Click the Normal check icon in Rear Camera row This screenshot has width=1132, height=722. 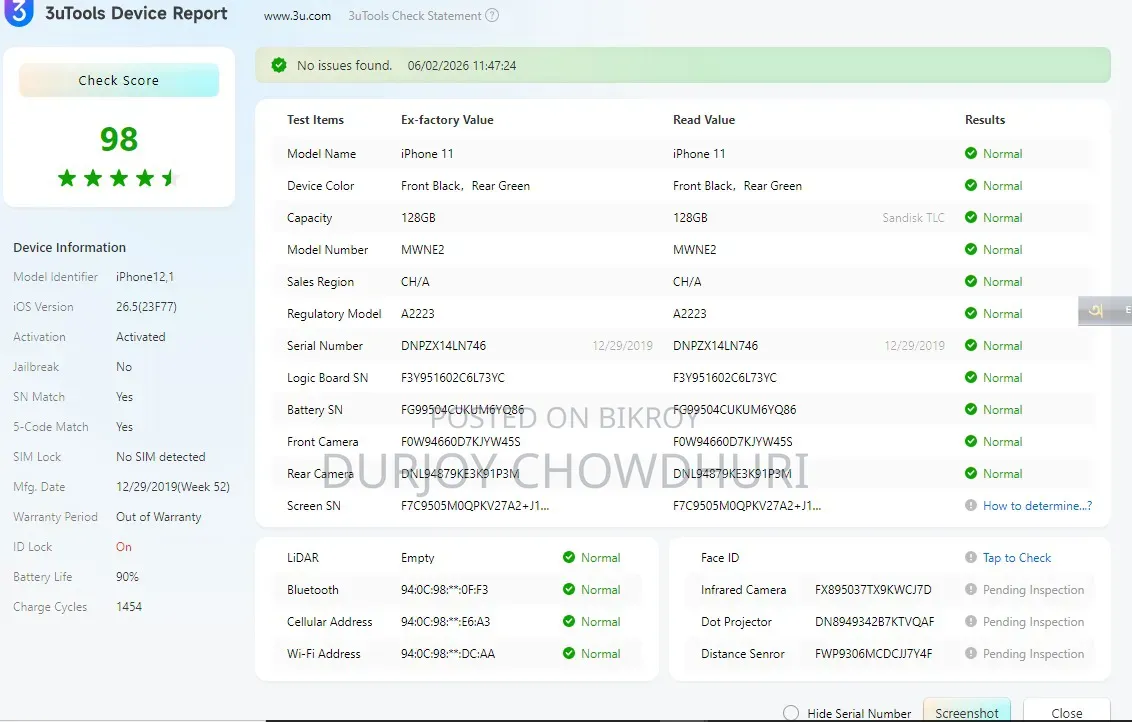pos(971,474)
